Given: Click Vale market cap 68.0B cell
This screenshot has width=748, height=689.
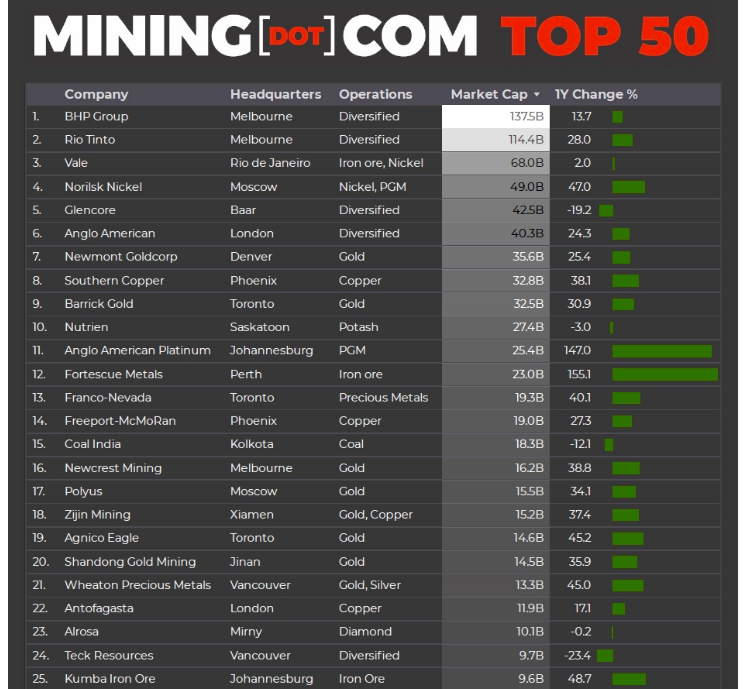Looking at the screenshot, I should coord(496,164).
